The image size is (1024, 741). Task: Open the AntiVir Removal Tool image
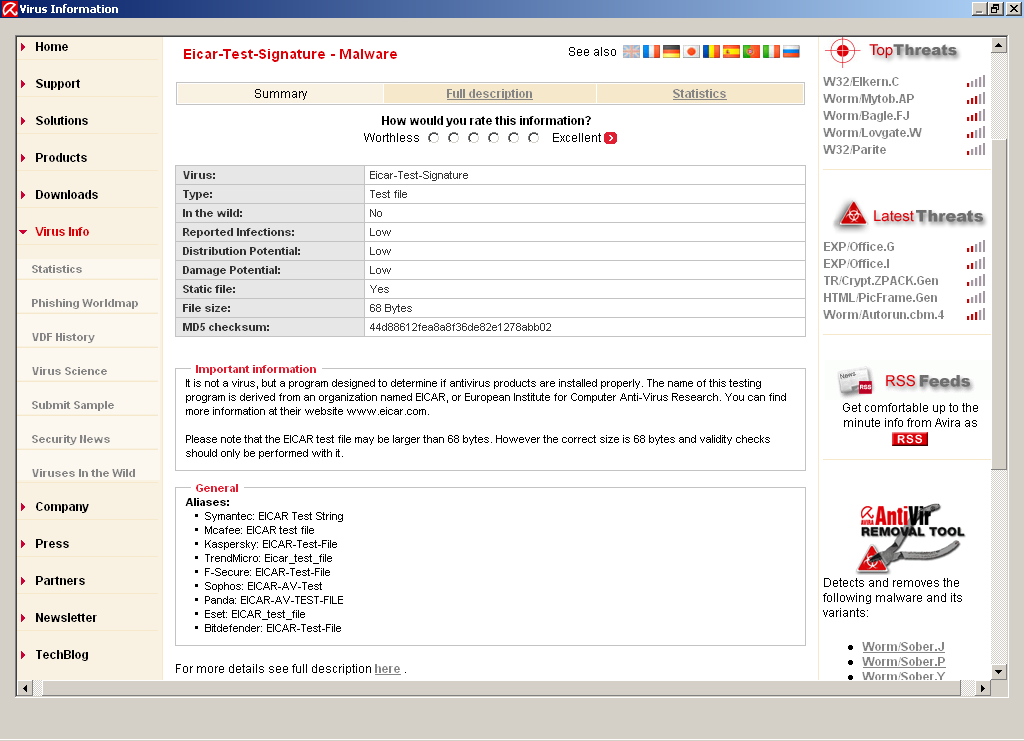[912, 537]
